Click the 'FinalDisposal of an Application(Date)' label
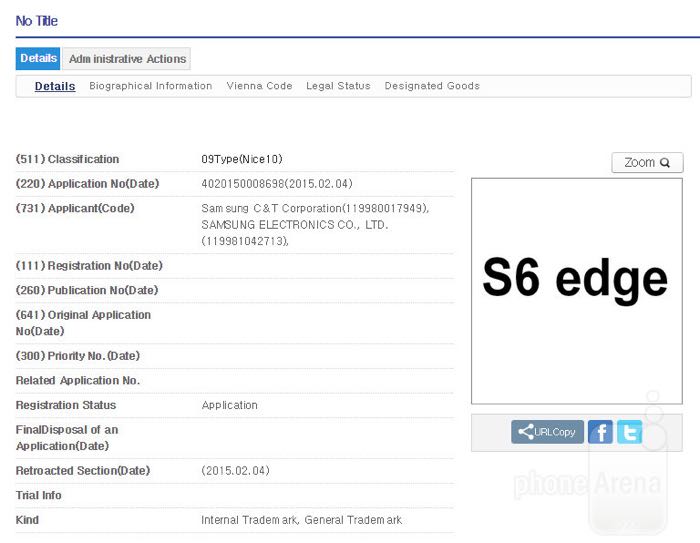The width and height of the screenshot is (700, 543). 67,438
